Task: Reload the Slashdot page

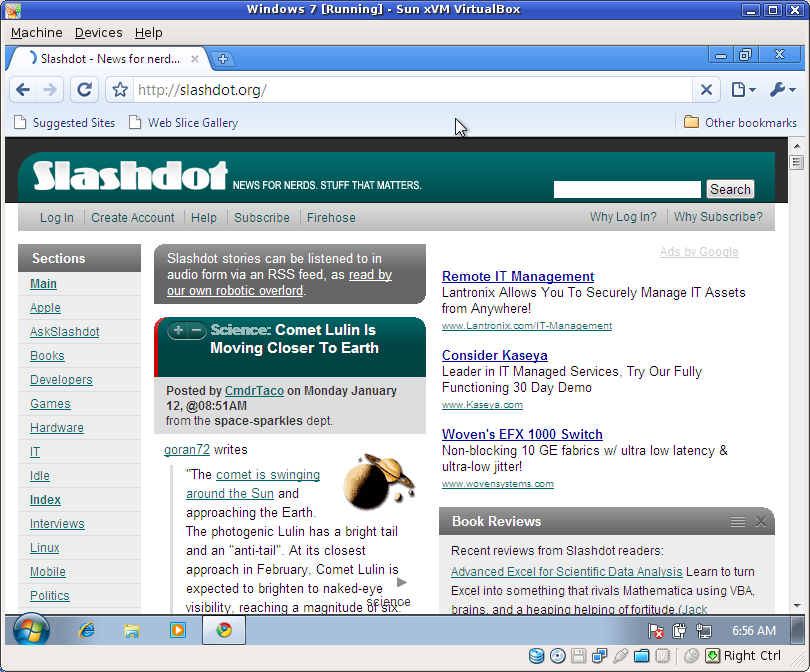Action: [85, 90]
